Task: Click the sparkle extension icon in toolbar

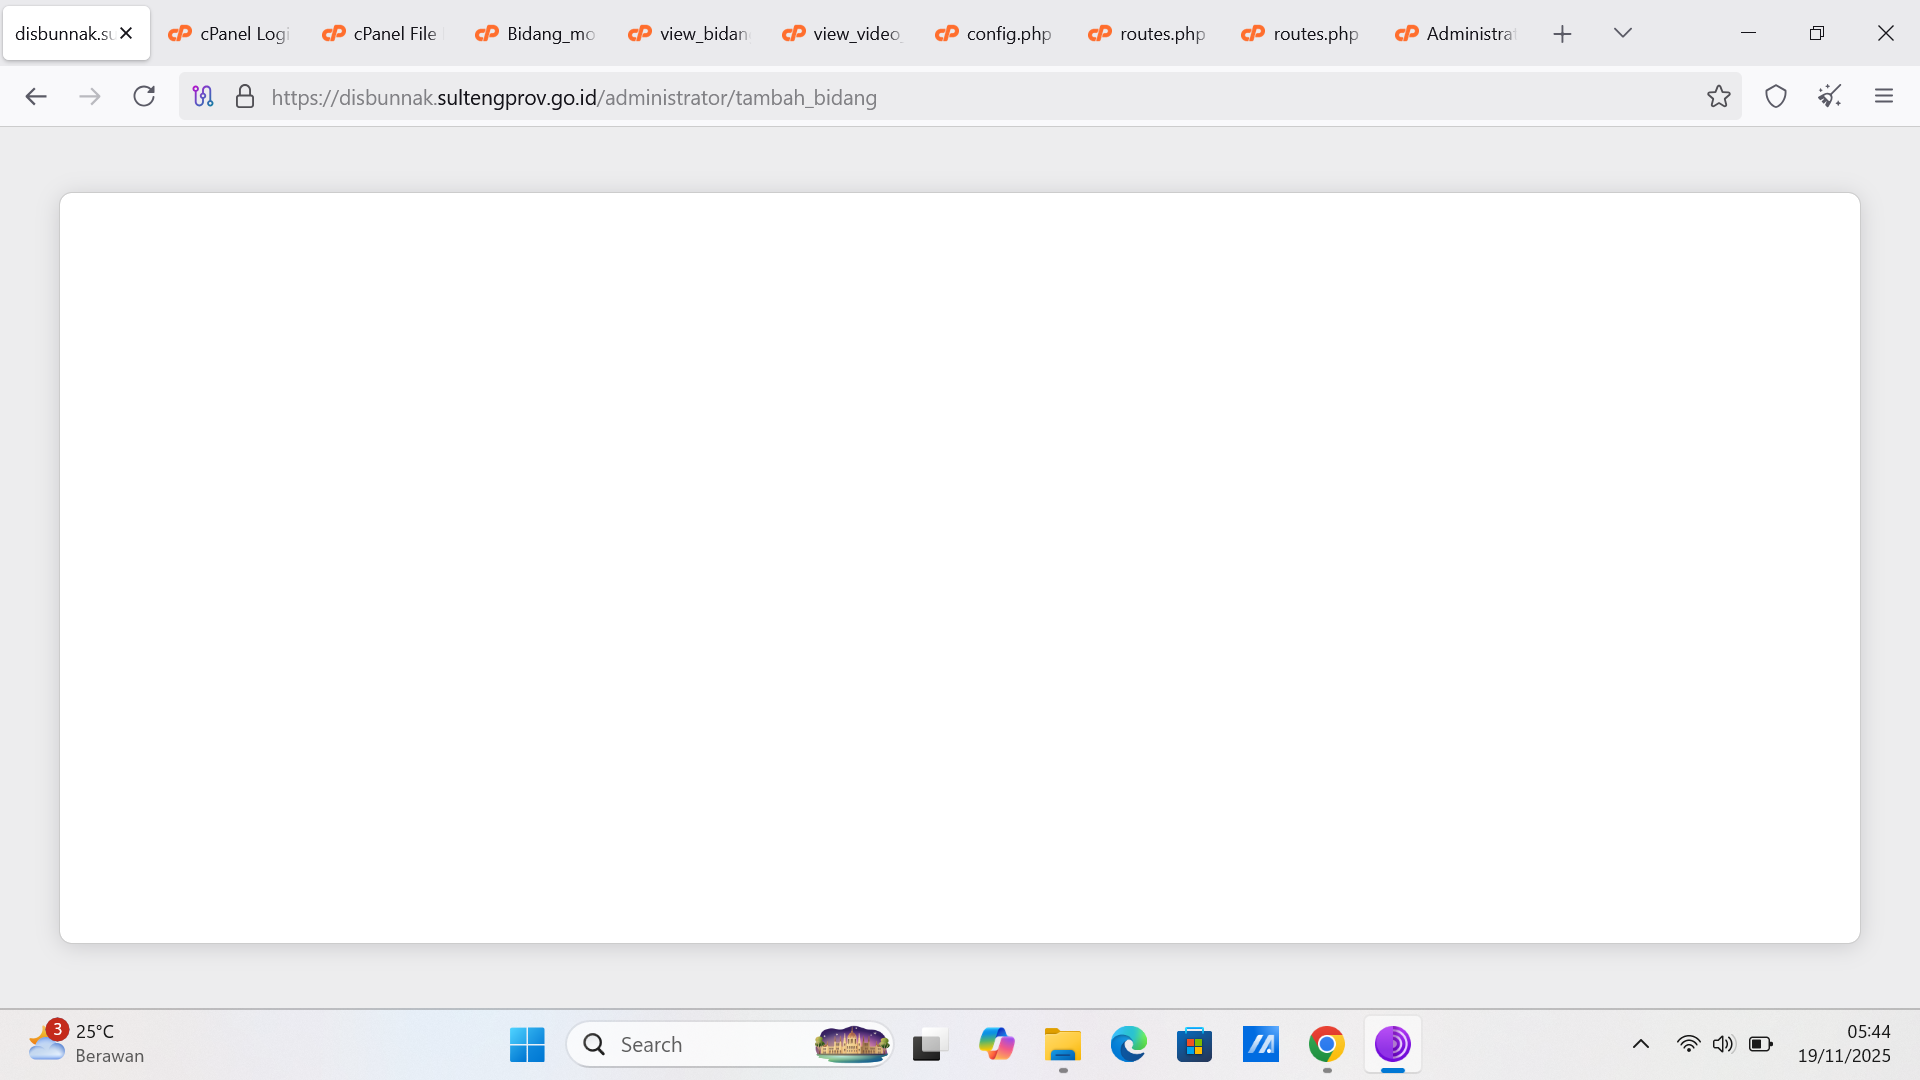Action: pyautogui.click(x=1829, y=96)
